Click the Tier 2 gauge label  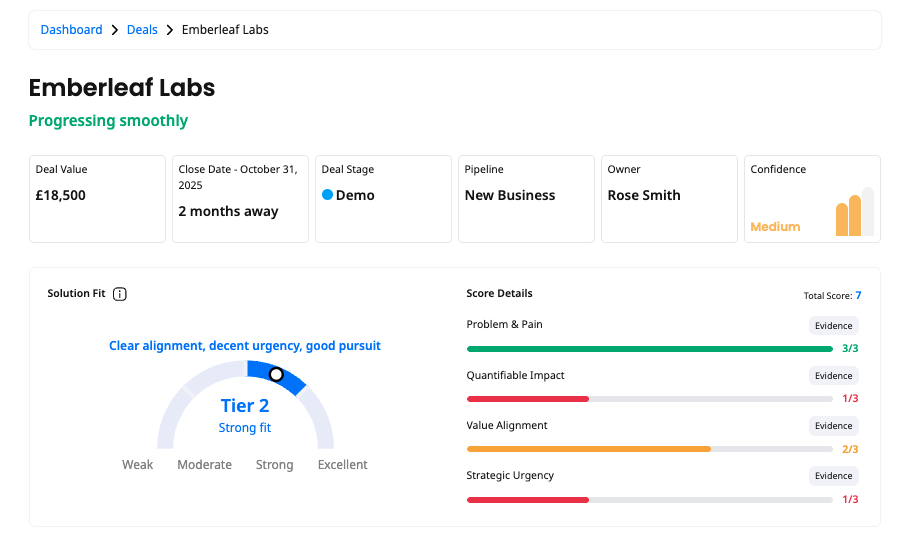click(245, 406)
